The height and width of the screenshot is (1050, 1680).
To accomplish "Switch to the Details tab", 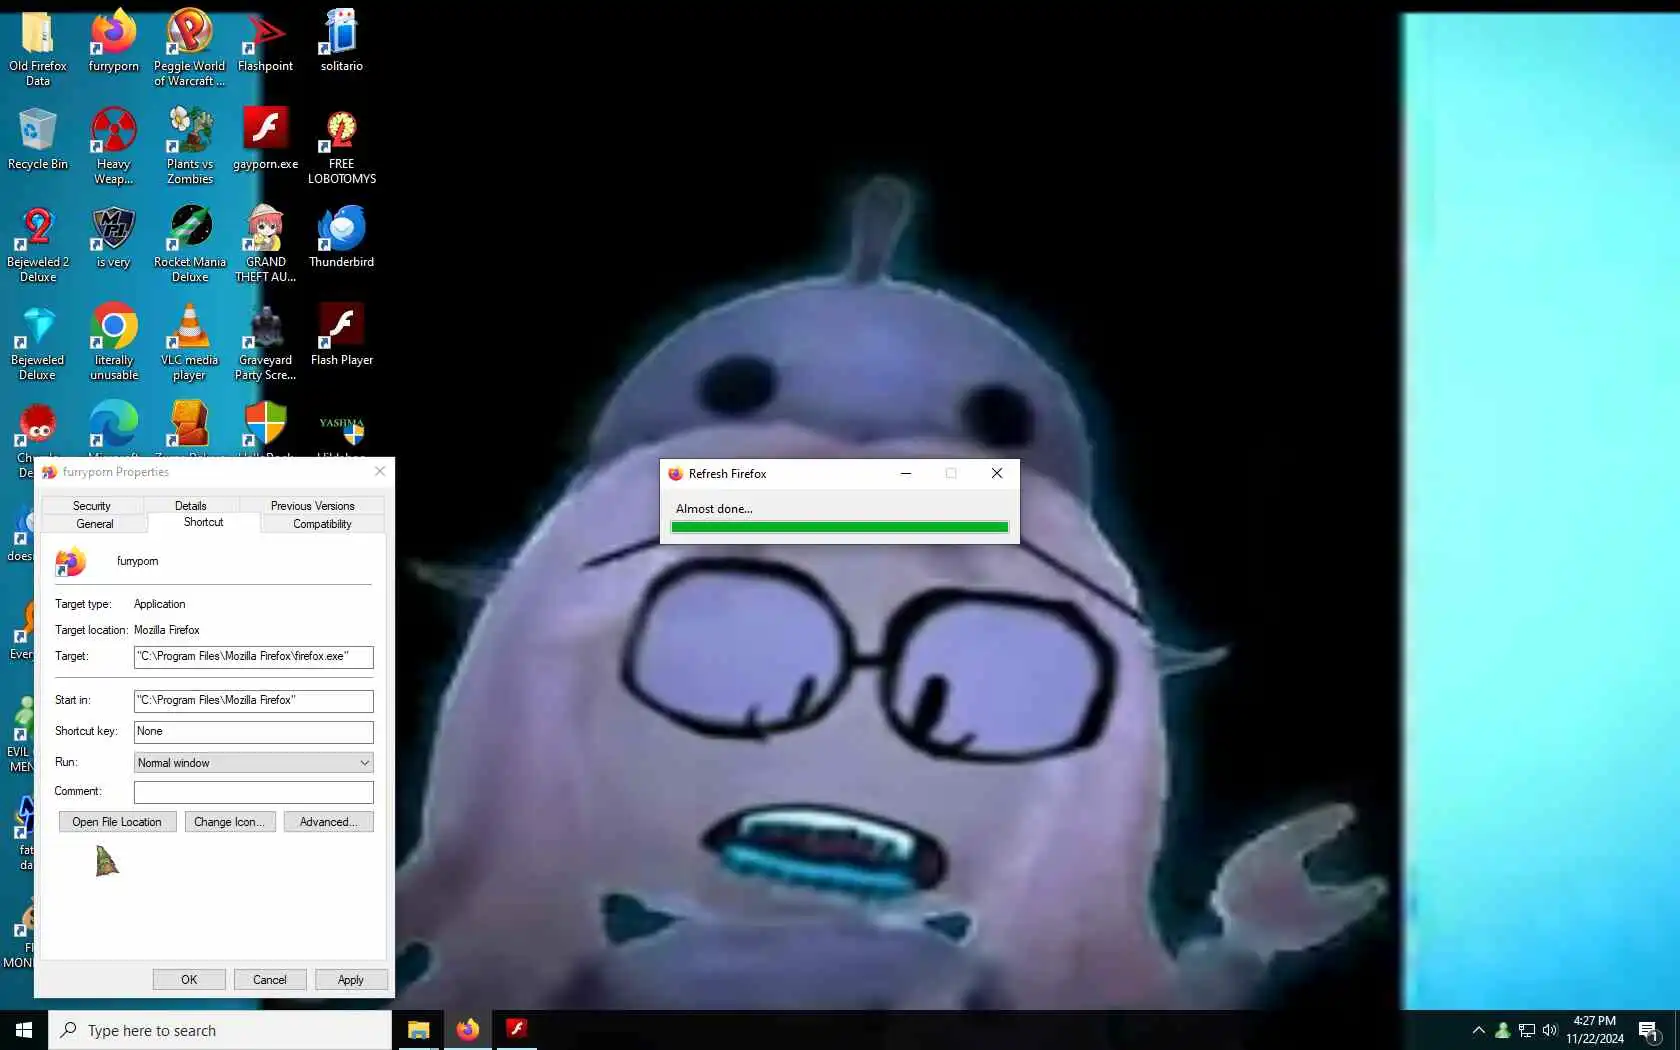I will [191, 506].
